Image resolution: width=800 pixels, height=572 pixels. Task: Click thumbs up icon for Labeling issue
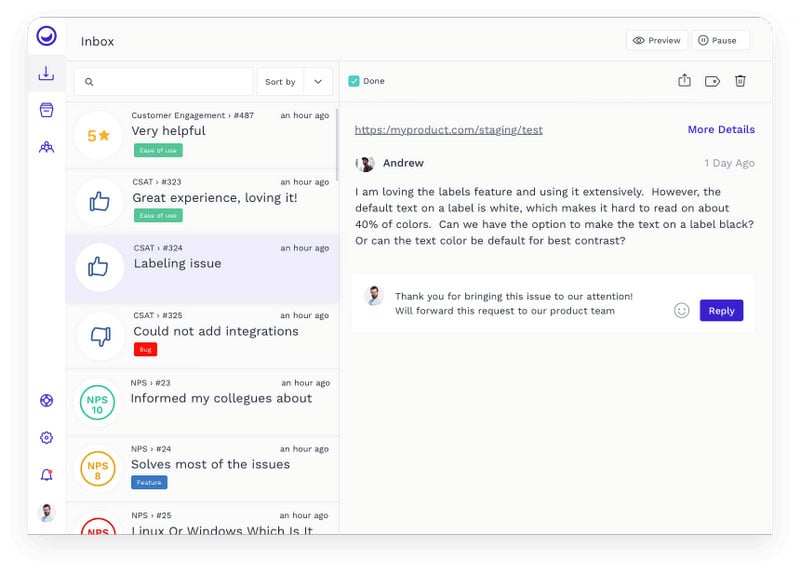[x=99, y=267]
